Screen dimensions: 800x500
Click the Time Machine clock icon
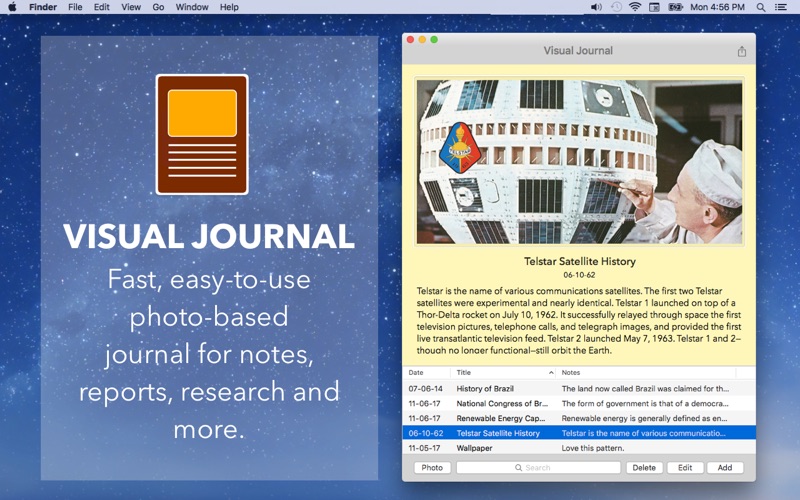(x=616, y=7)
